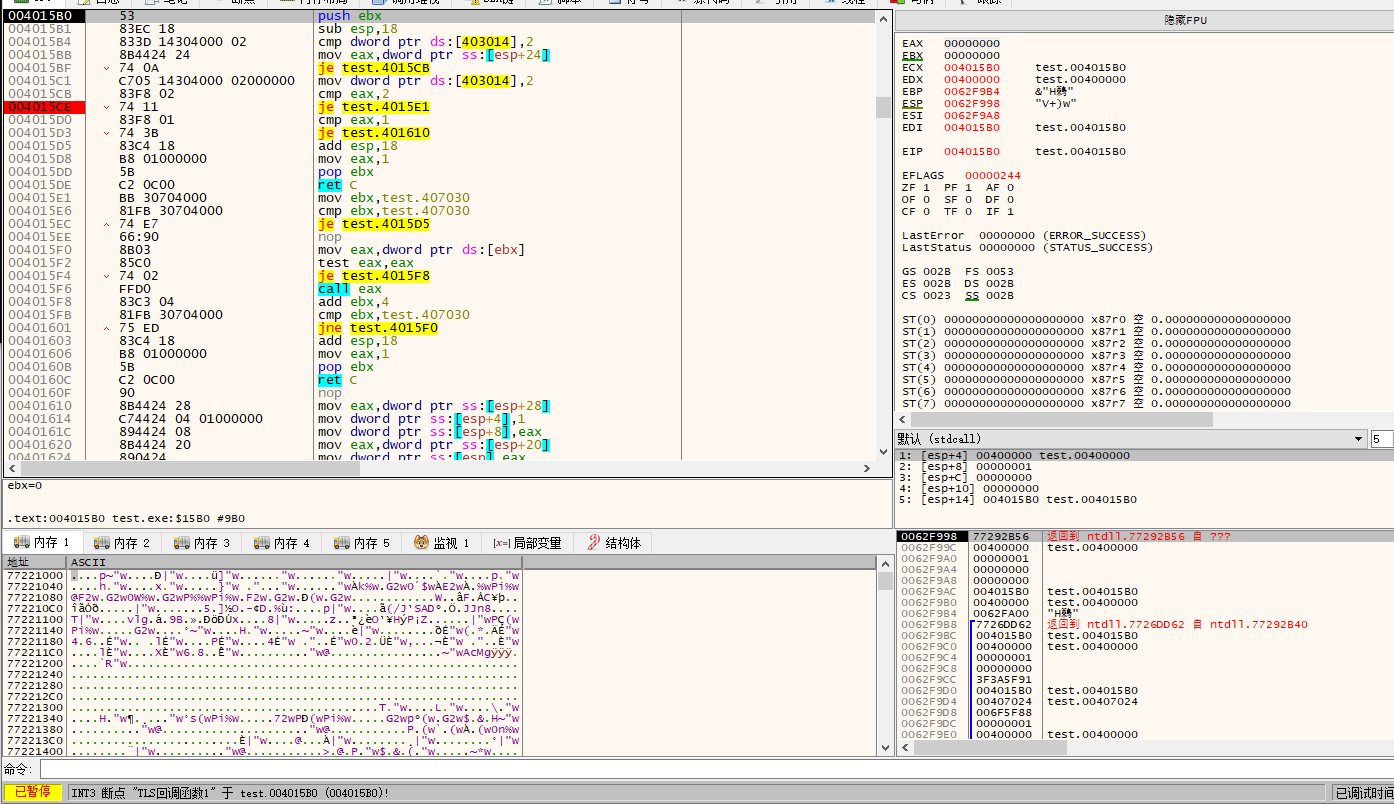Select the IF flag value
Screen dimensions: 1394x804
pyautogui.click(x=1009, y=212)
